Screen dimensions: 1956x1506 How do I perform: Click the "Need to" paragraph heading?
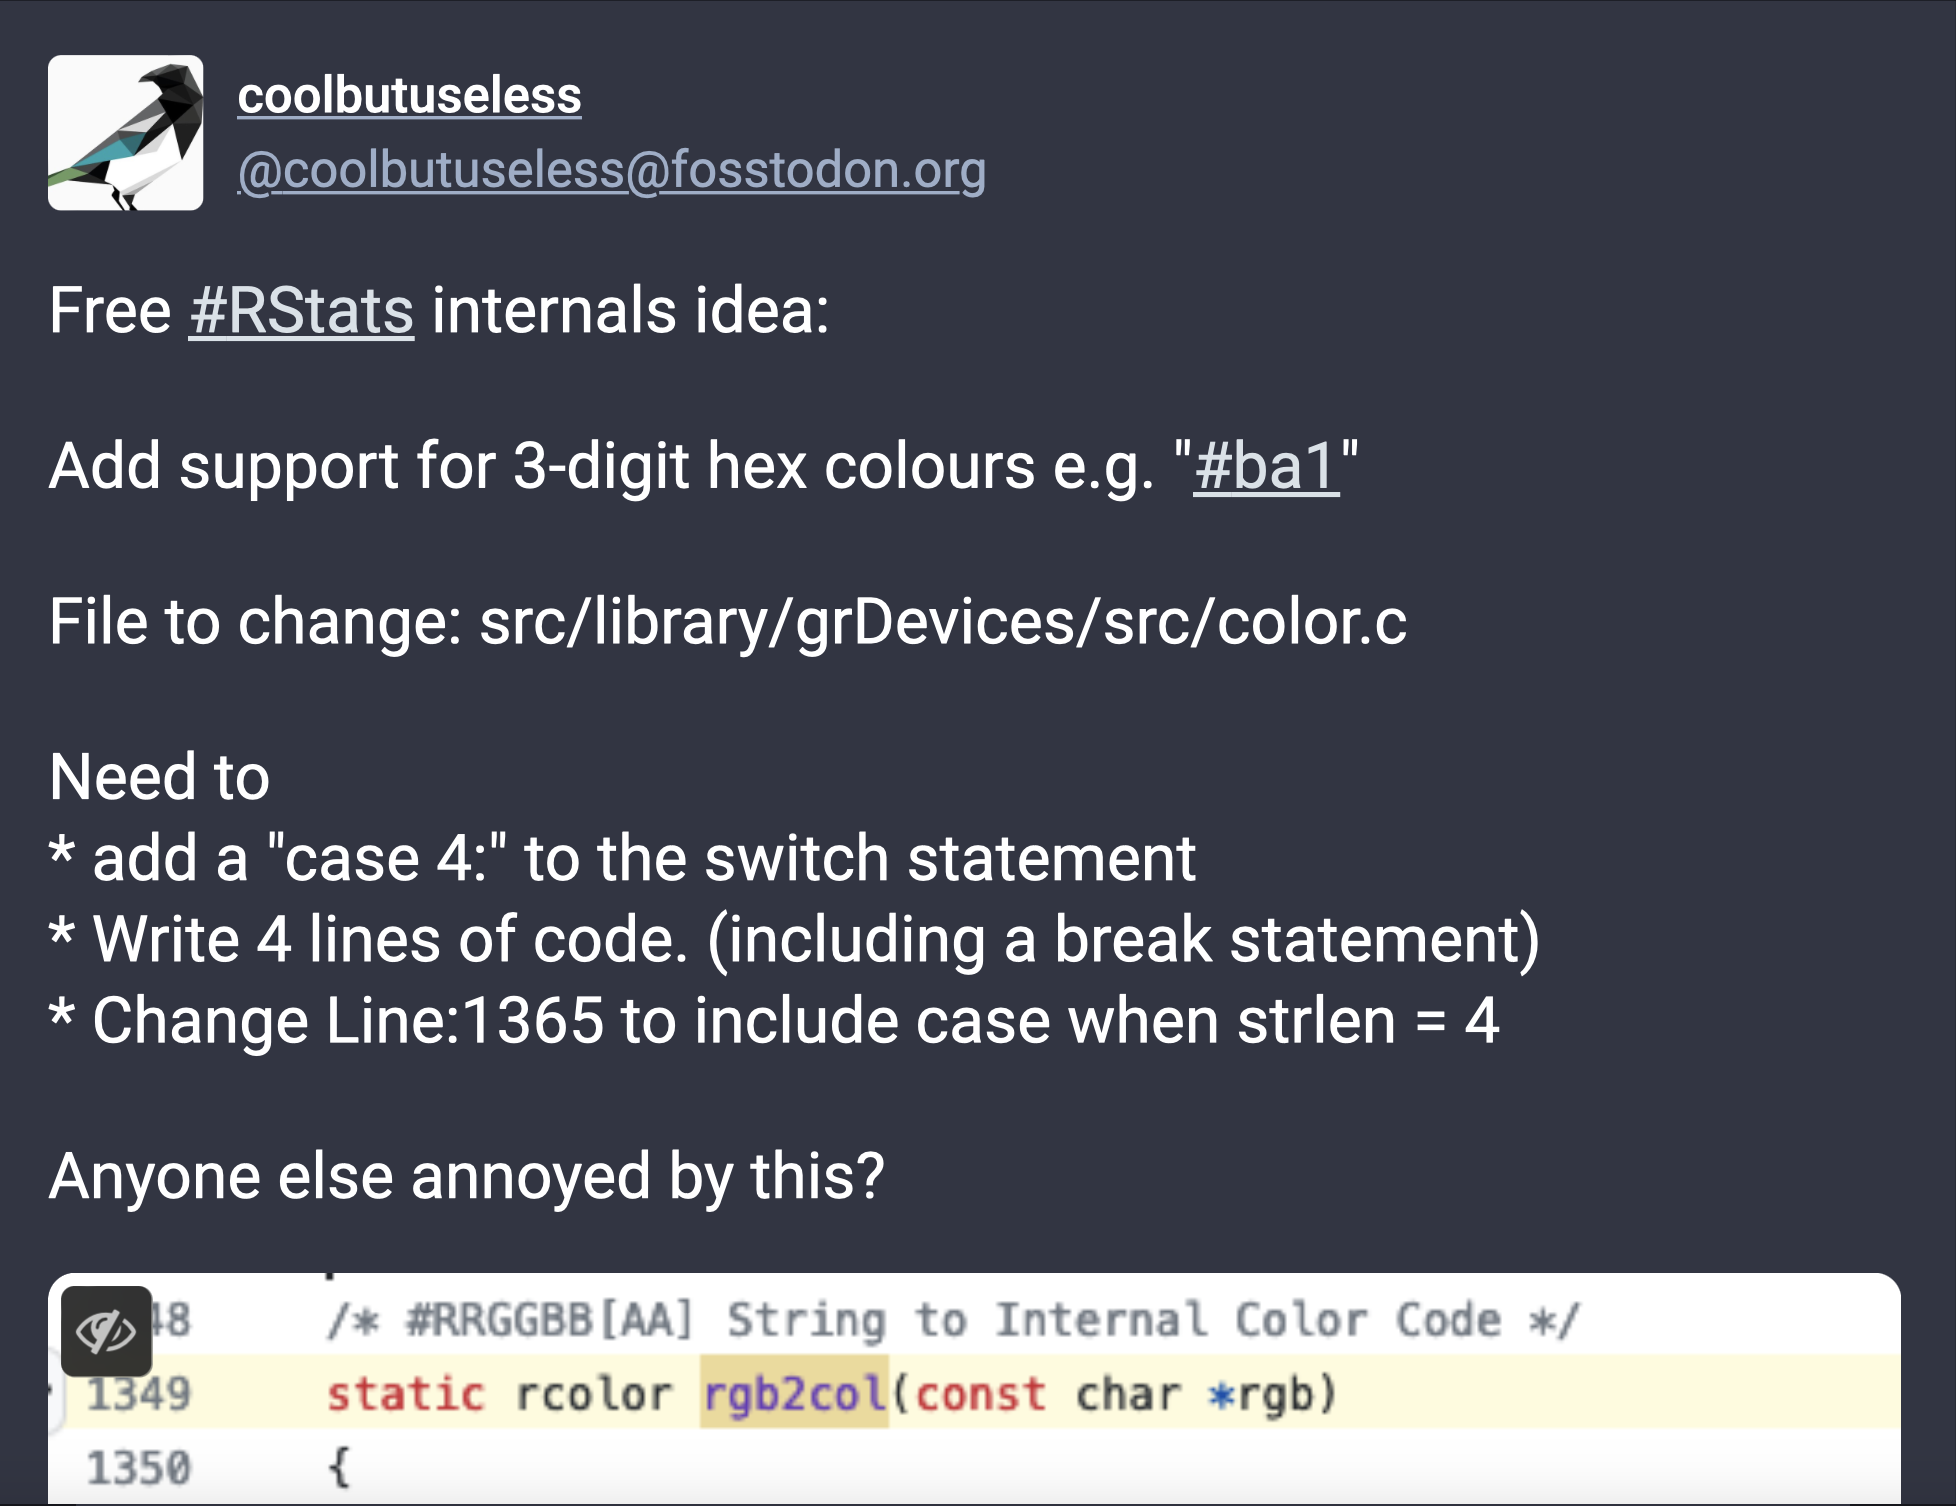[x=160, y=777]
